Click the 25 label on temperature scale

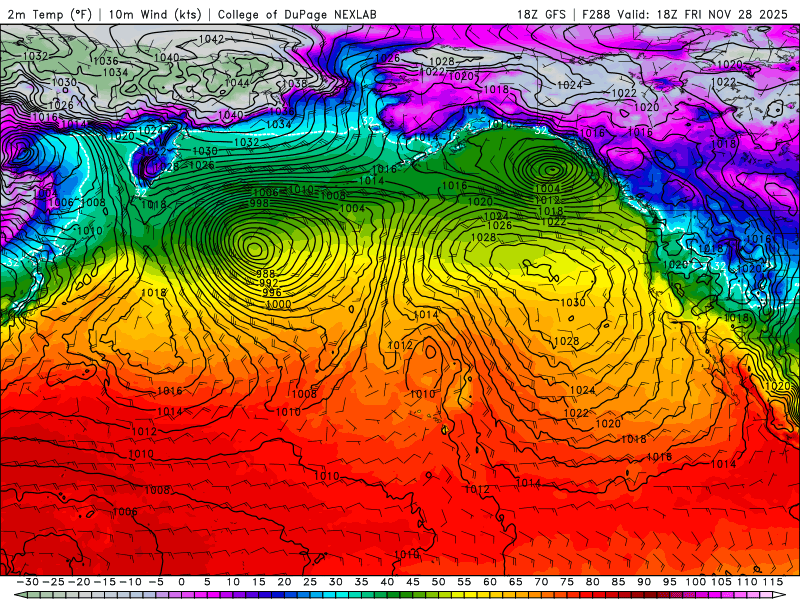coord(310,582)
